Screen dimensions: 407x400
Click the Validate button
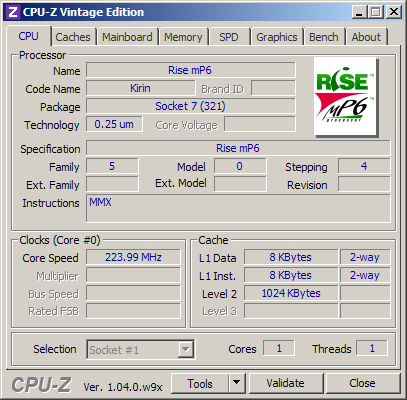coord(285,384)
